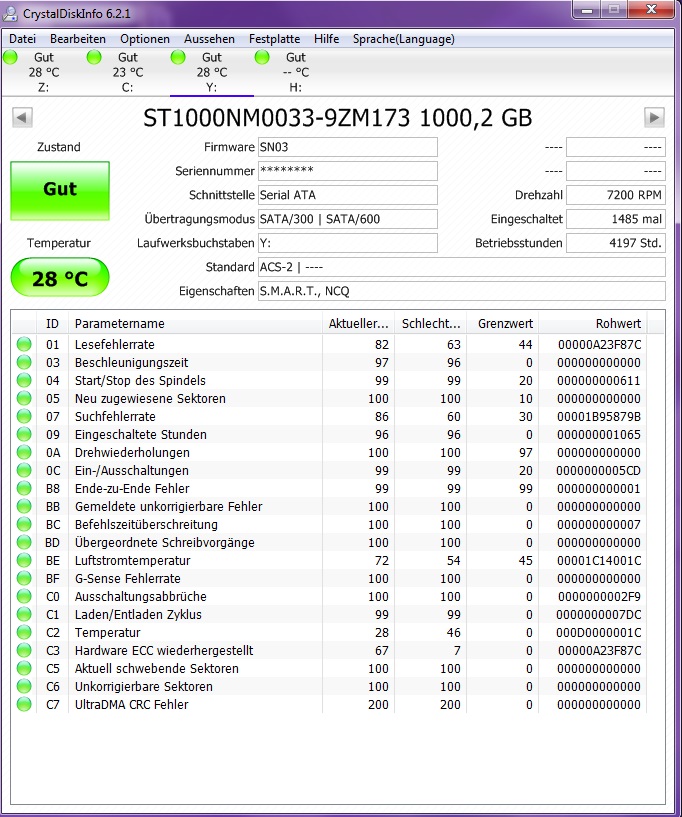This screenshot has width=682, height=817.
Task: Click status icon for Aktuell schwebende Sektoren
Action: pyautogui.click(x=24, y=668)
